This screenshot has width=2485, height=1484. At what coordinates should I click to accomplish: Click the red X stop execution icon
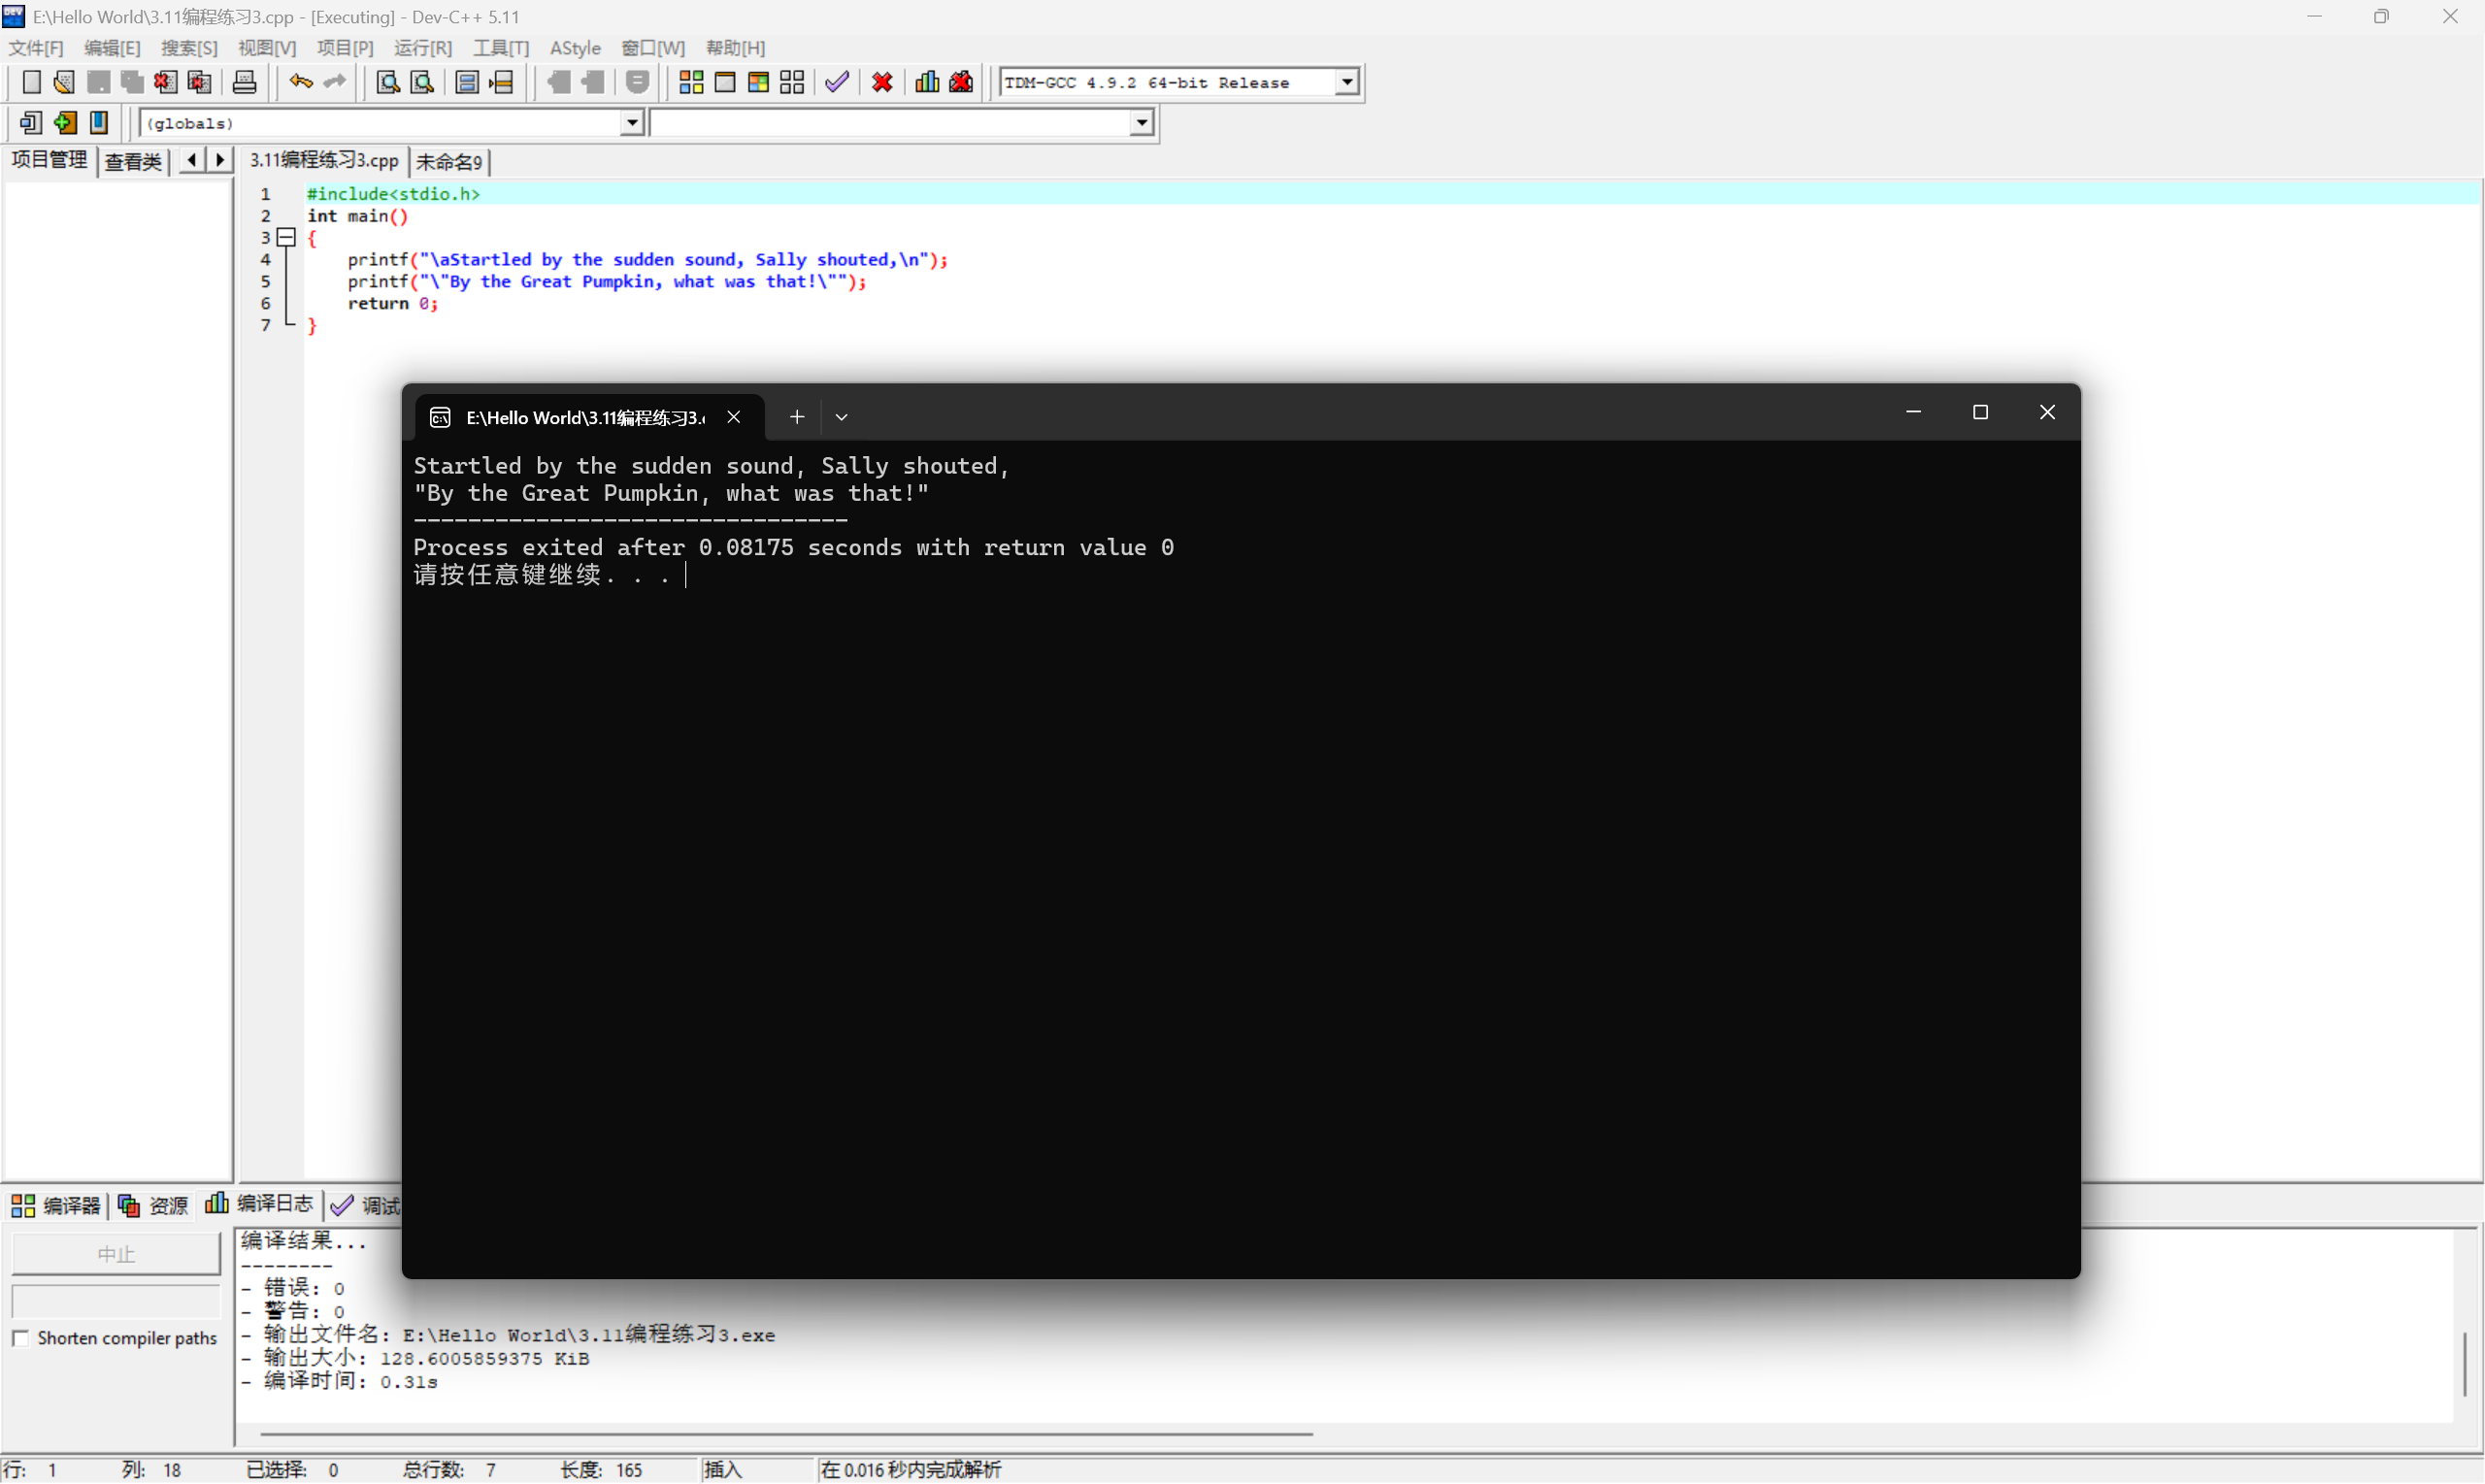coord(882,82)
